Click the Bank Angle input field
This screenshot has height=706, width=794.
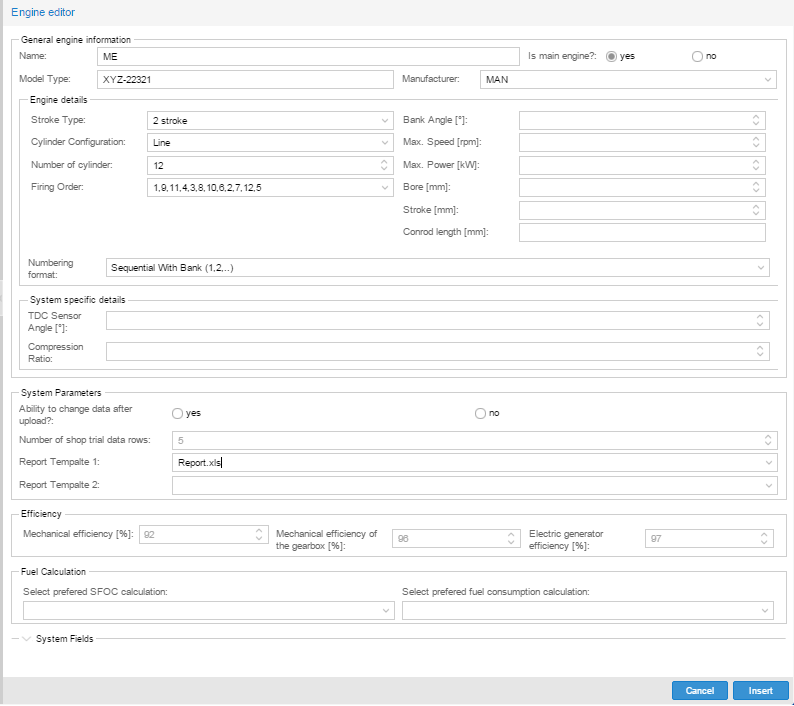[642, 121]
